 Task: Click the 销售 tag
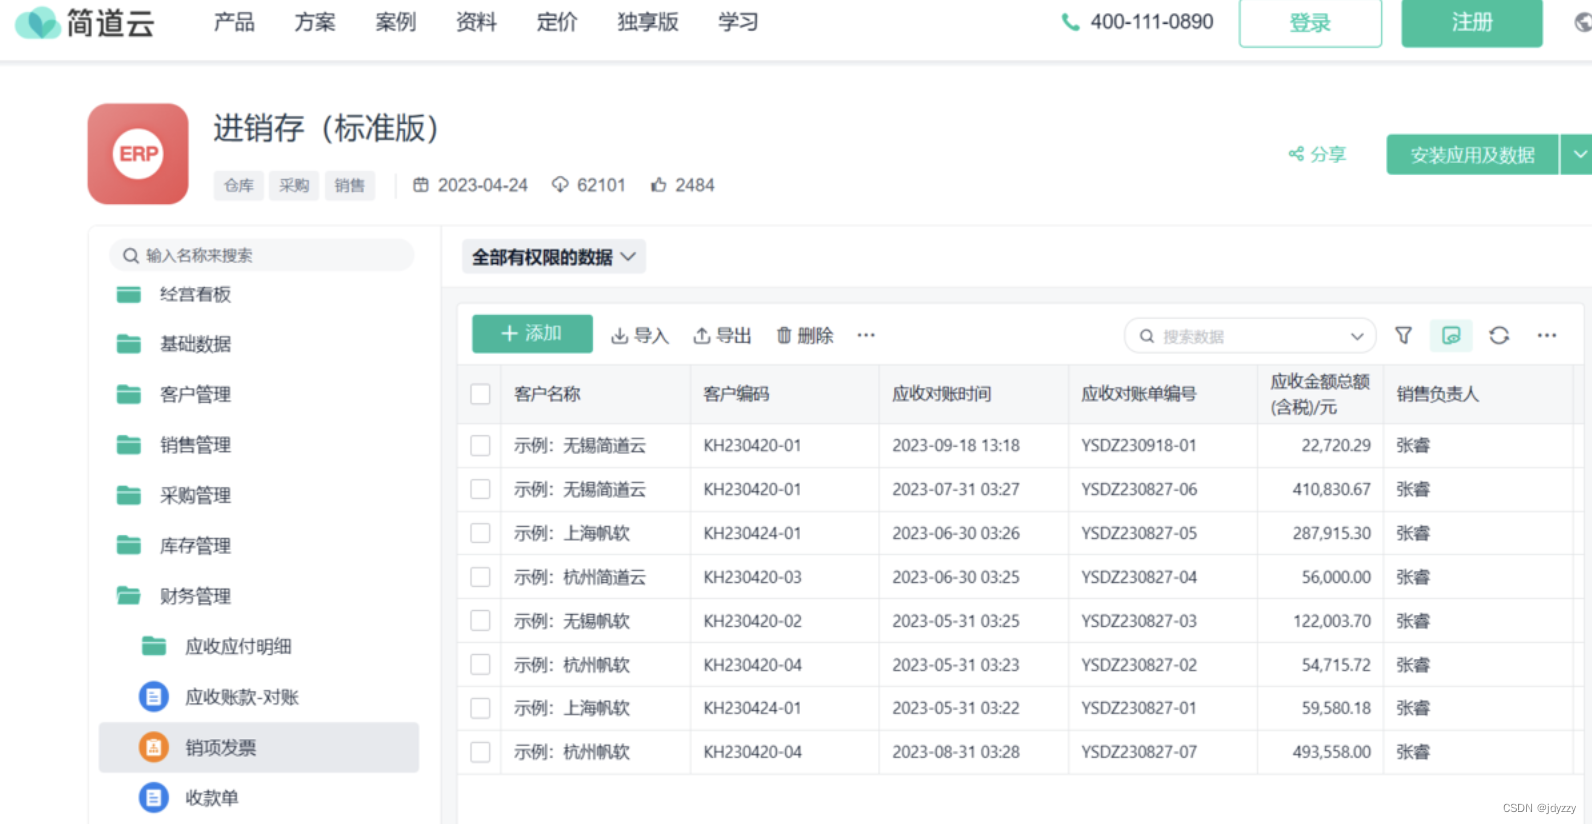350,185
